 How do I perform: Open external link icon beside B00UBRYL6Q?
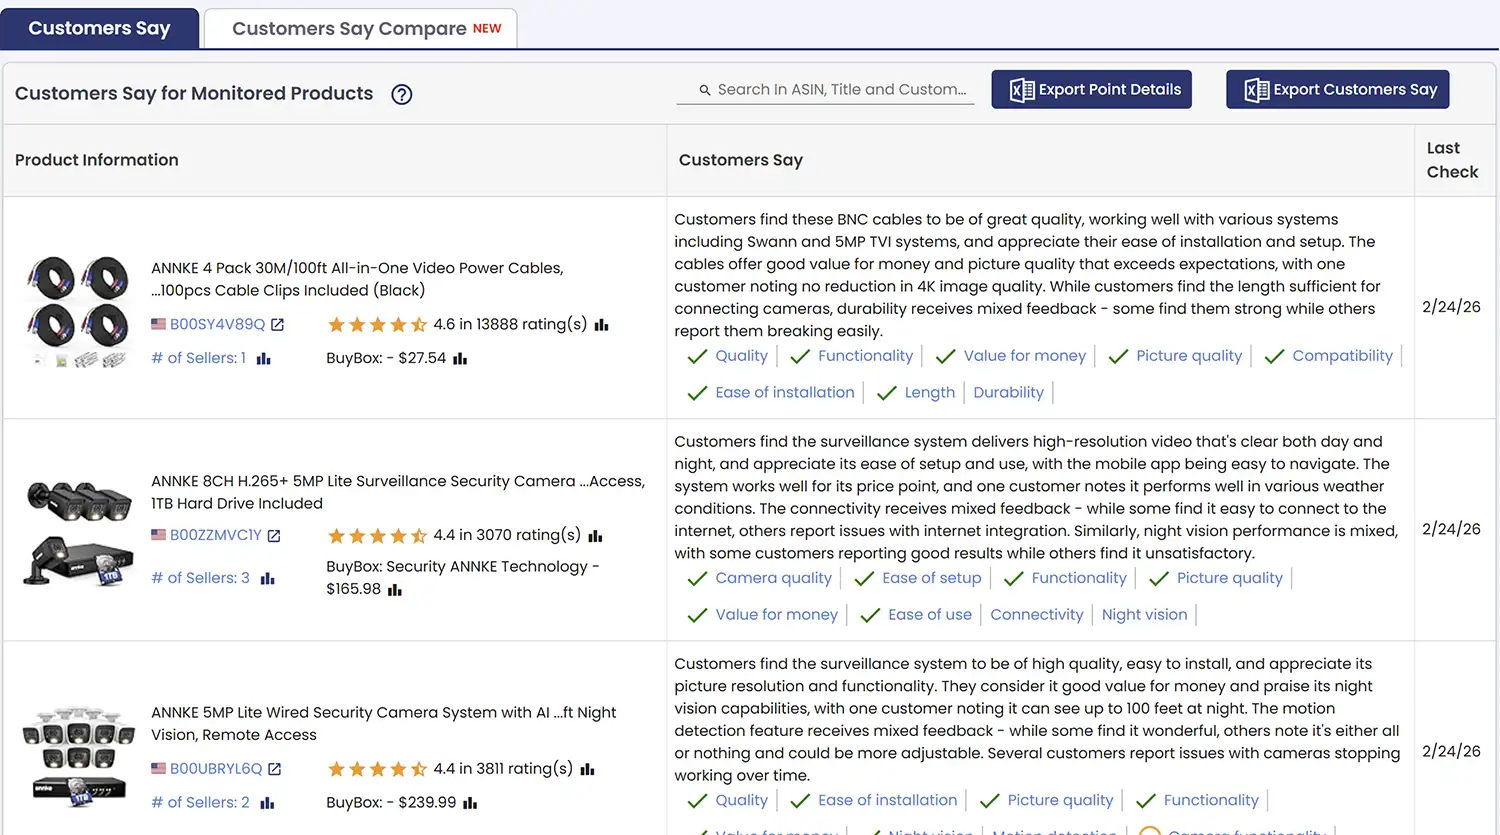coord(275,769)
